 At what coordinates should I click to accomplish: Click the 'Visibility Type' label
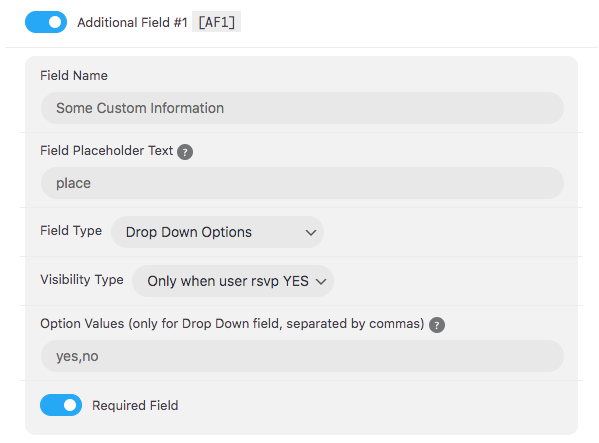82,280
